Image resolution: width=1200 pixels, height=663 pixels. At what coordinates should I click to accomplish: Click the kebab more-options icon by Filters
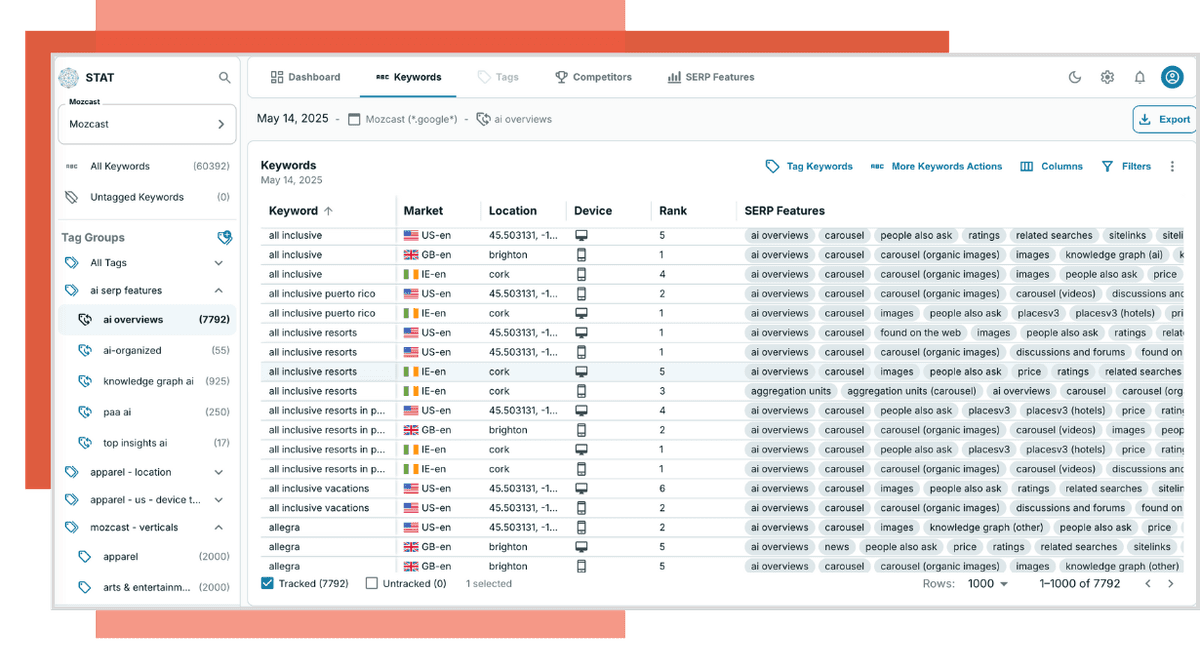tap(1172, 167)
